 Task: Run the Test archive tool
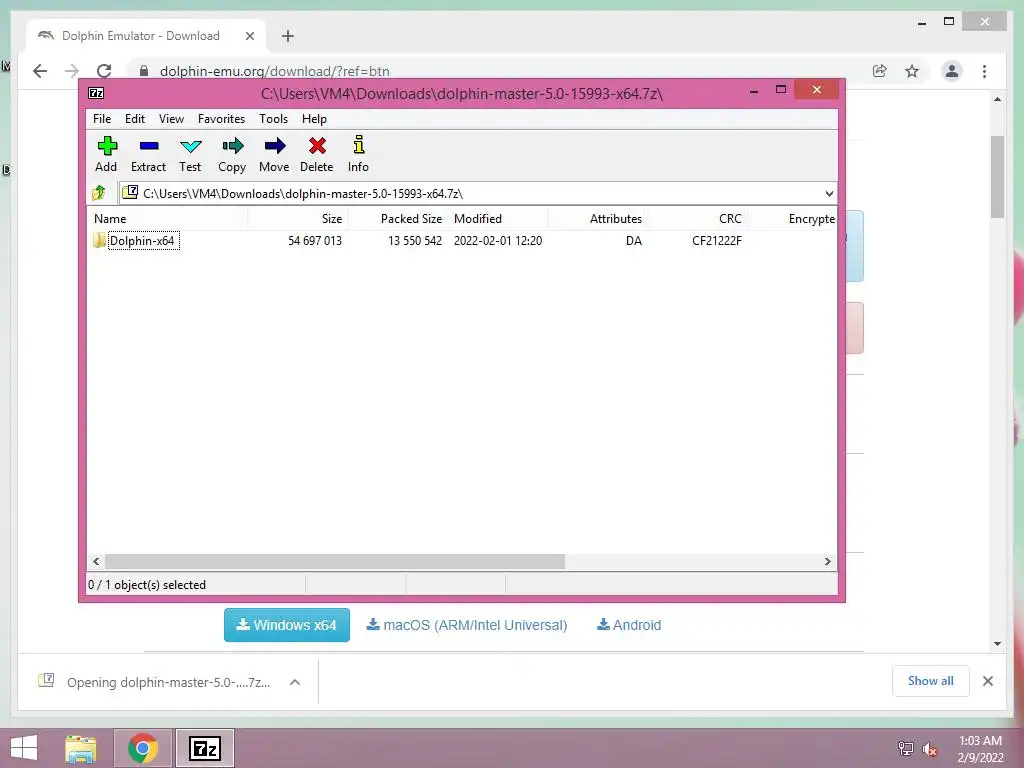point(190,154)
